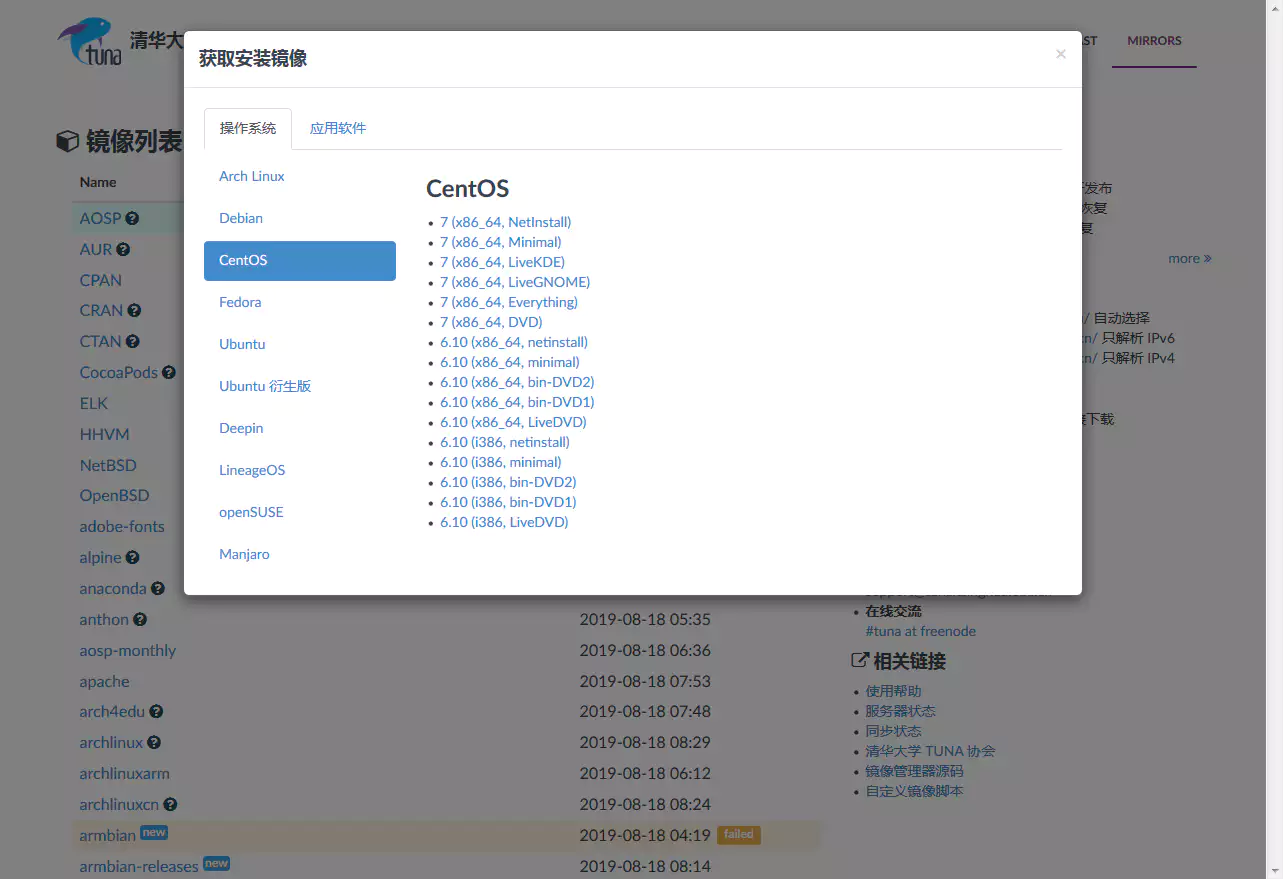1283x879 pixels.
Task: Expand news list via the more » link
Action: tap(1189, 258)
